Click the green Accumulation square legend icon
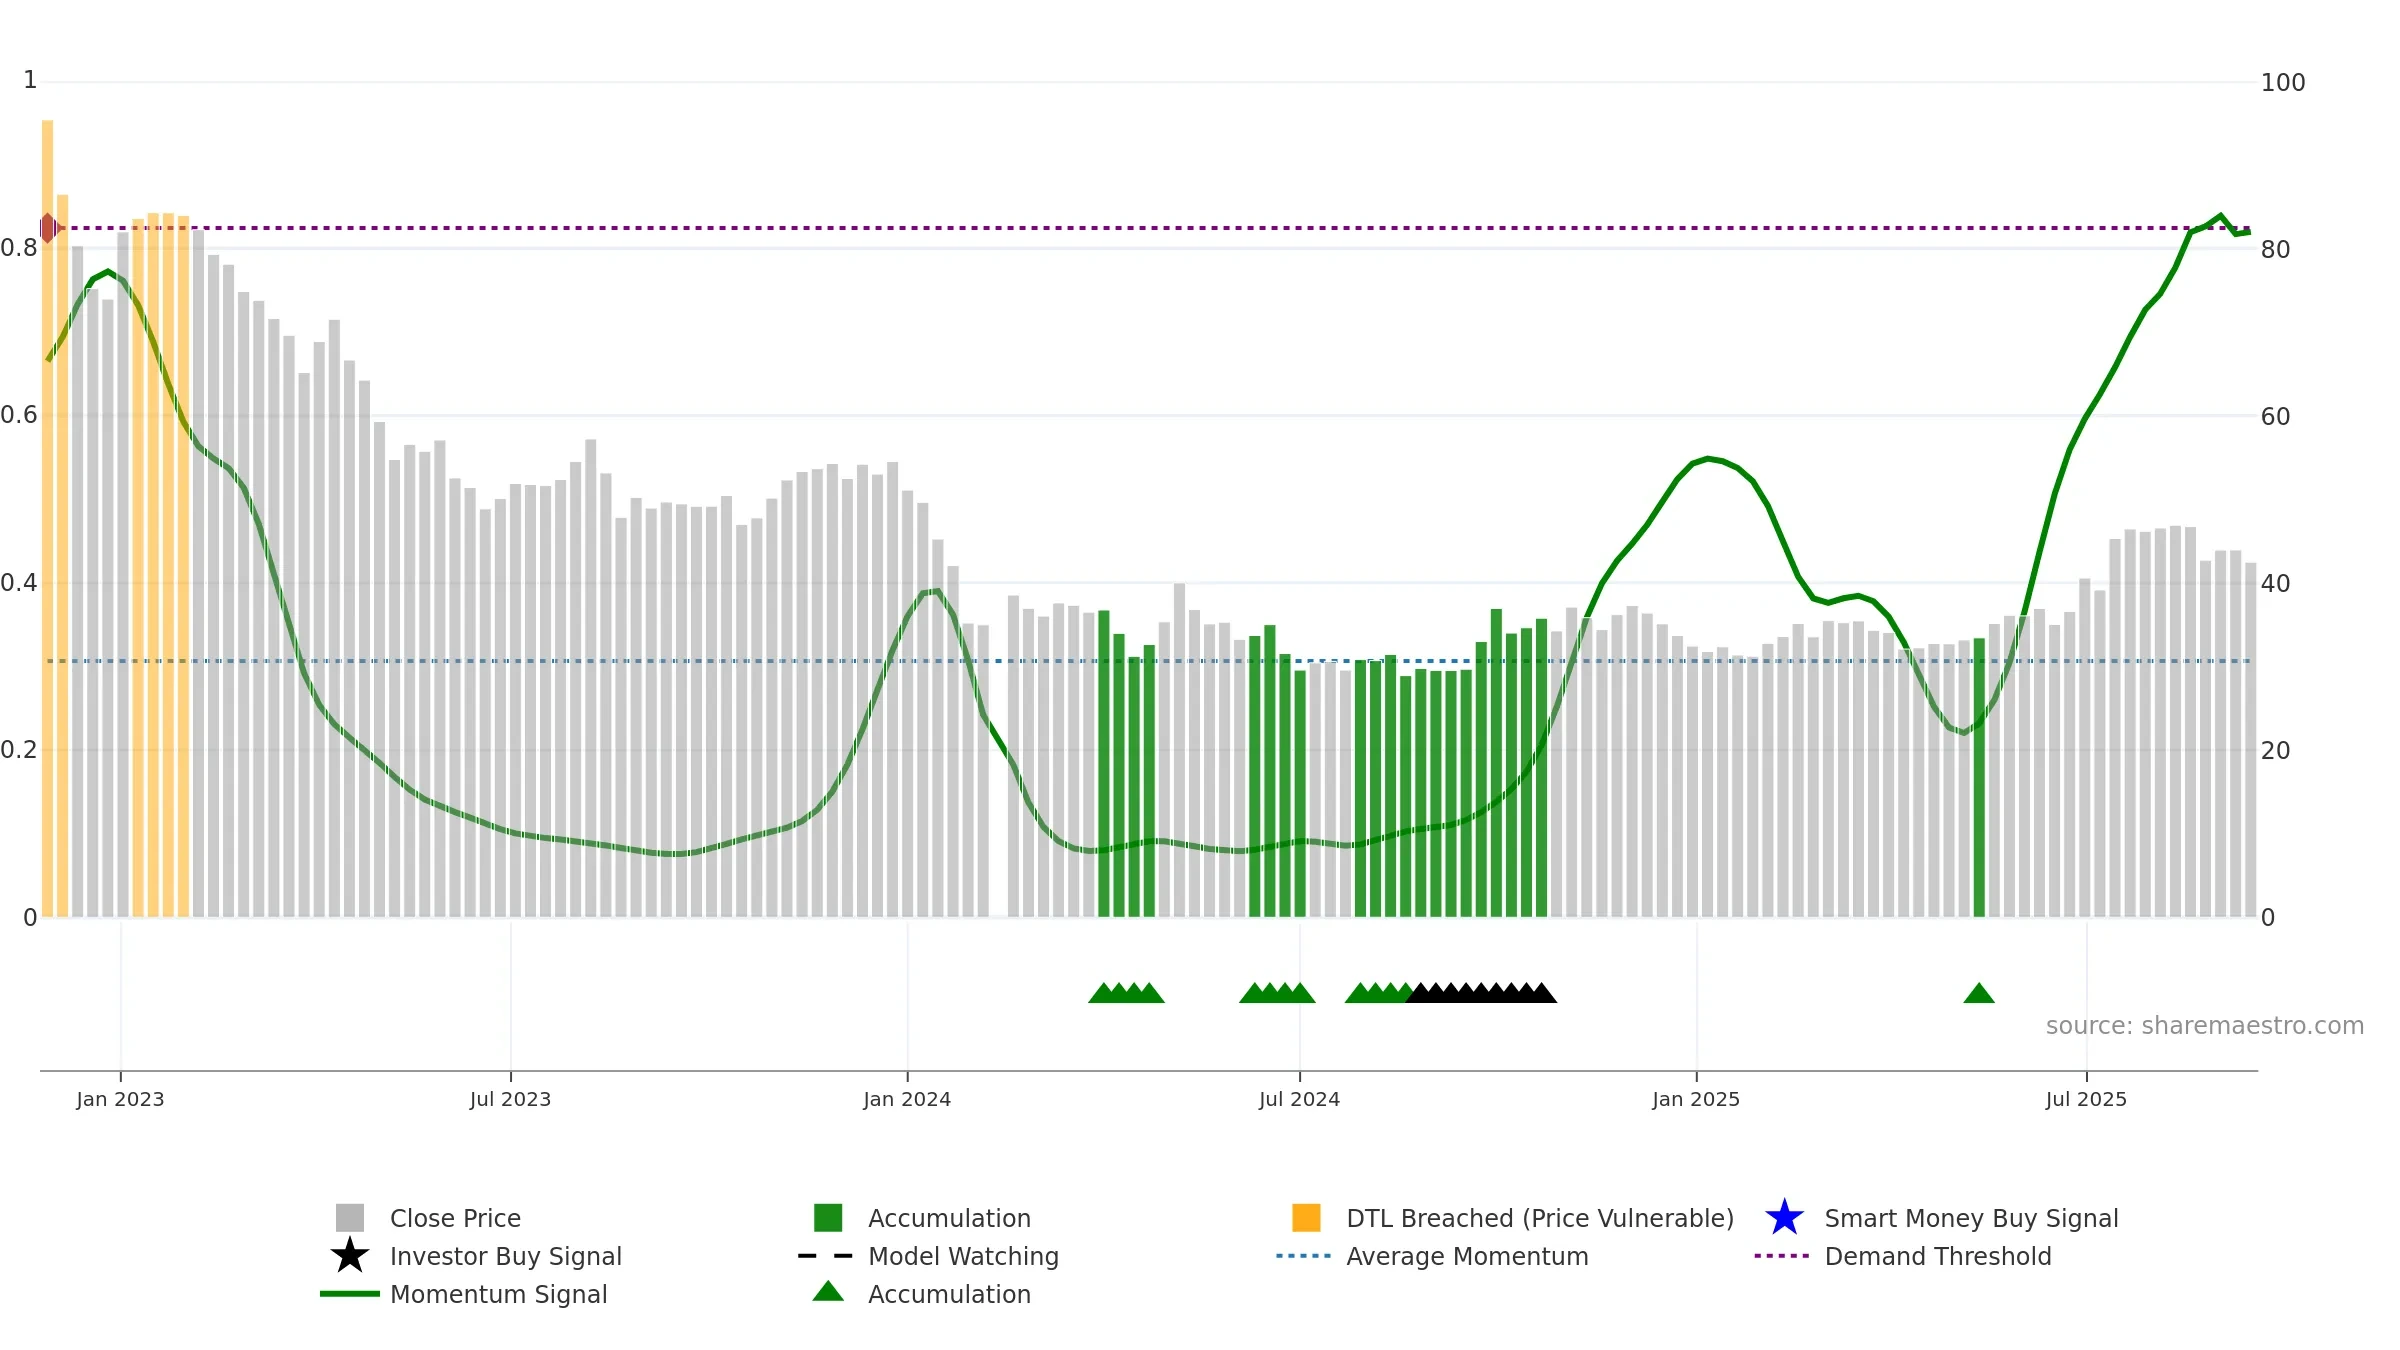Viewport: 2400px width, 1350px height. click(x=828, y=1218)
